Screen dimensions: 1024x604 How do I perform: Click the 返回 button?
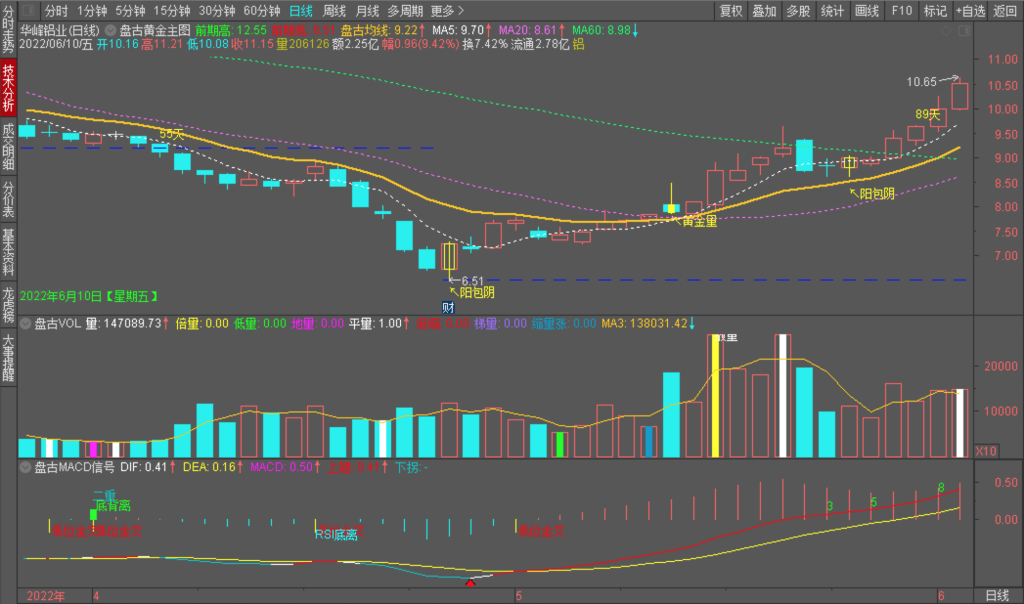tap(1005, 11)
